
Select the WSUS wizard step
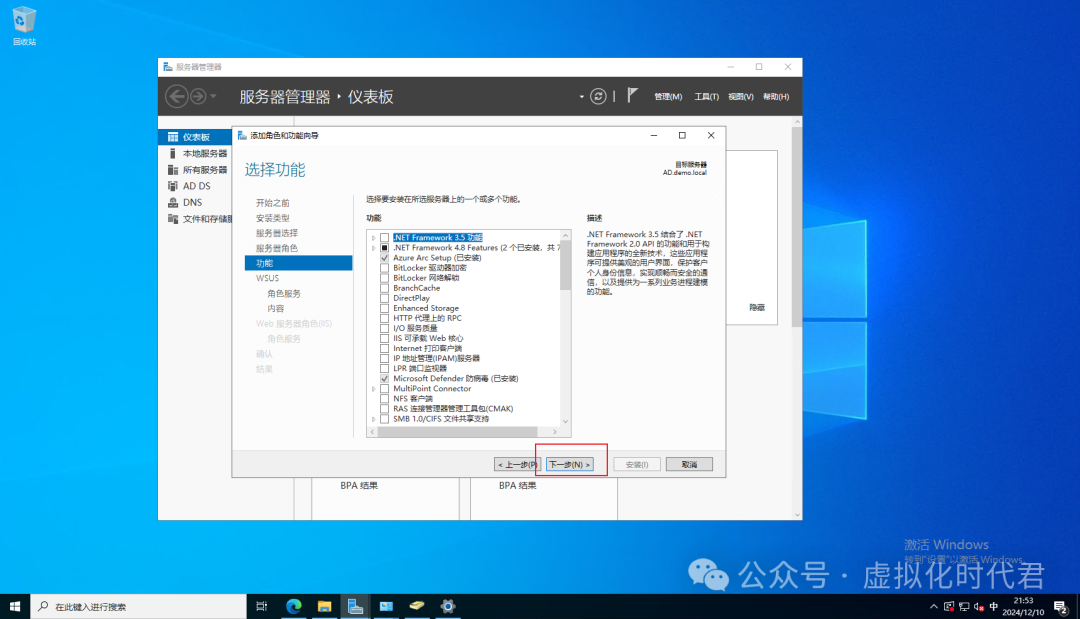pos(267,278)
